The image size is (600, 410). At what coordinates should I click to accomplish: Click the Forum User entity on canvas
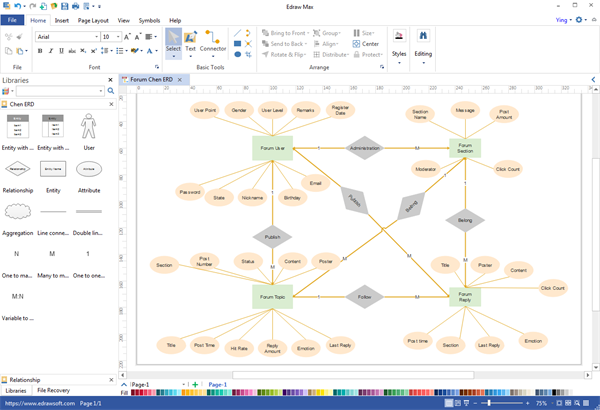272,147
